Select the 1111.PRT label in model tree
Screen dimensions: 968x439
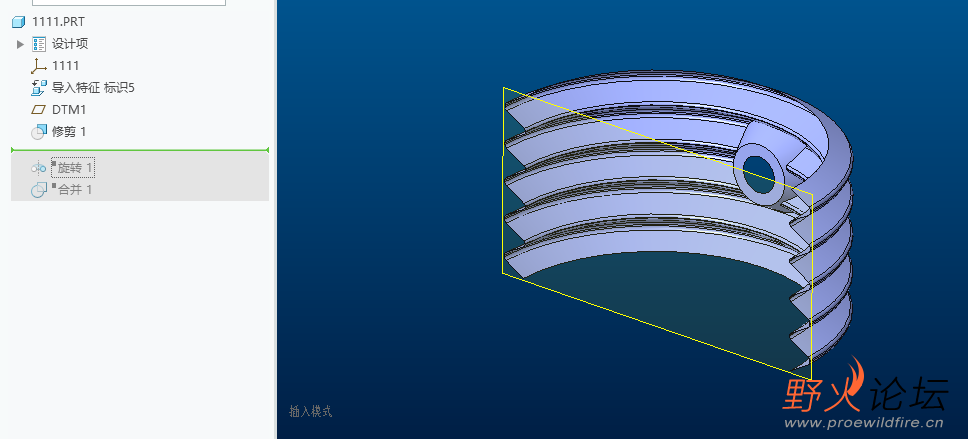[x=59, y=22]
